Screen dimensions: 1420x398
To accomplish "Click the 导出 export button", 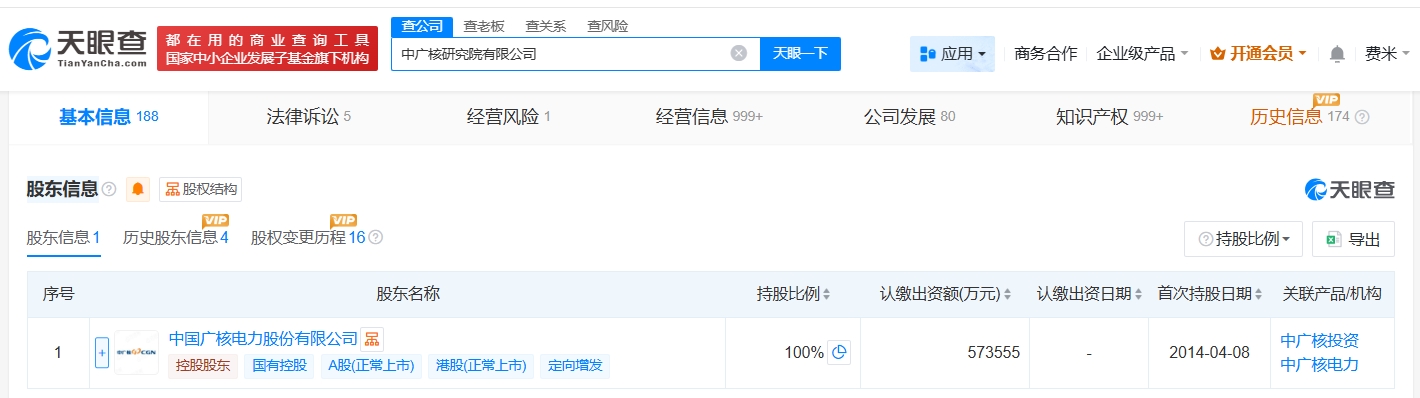I will click(1353, 239).
